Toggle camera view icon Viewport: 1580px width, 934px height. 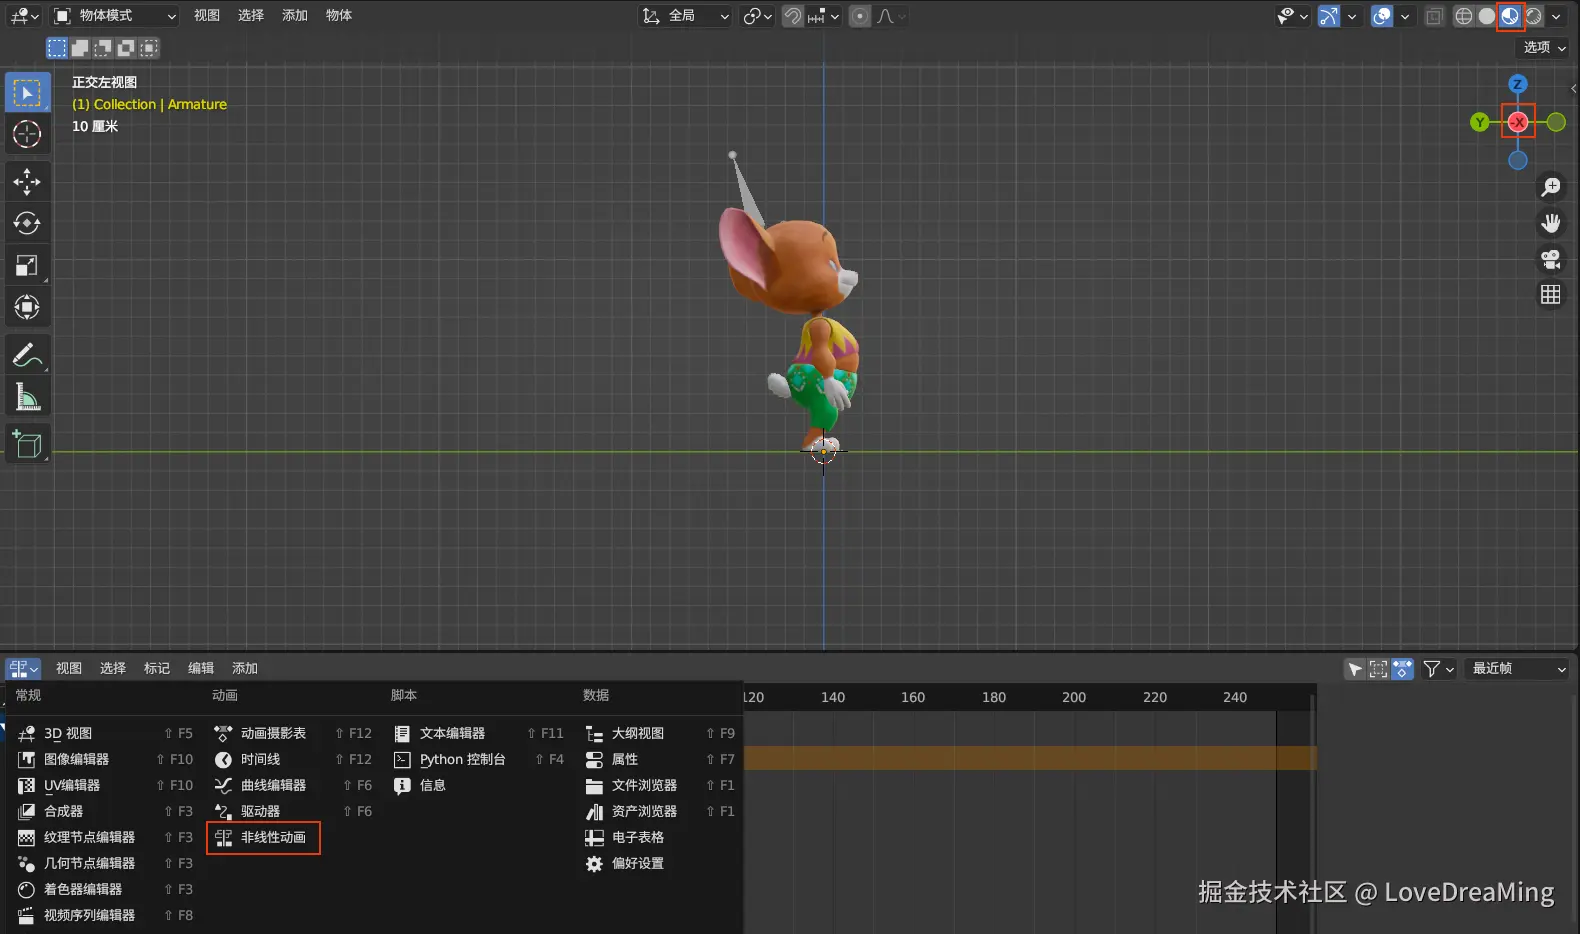[1550, 260]
